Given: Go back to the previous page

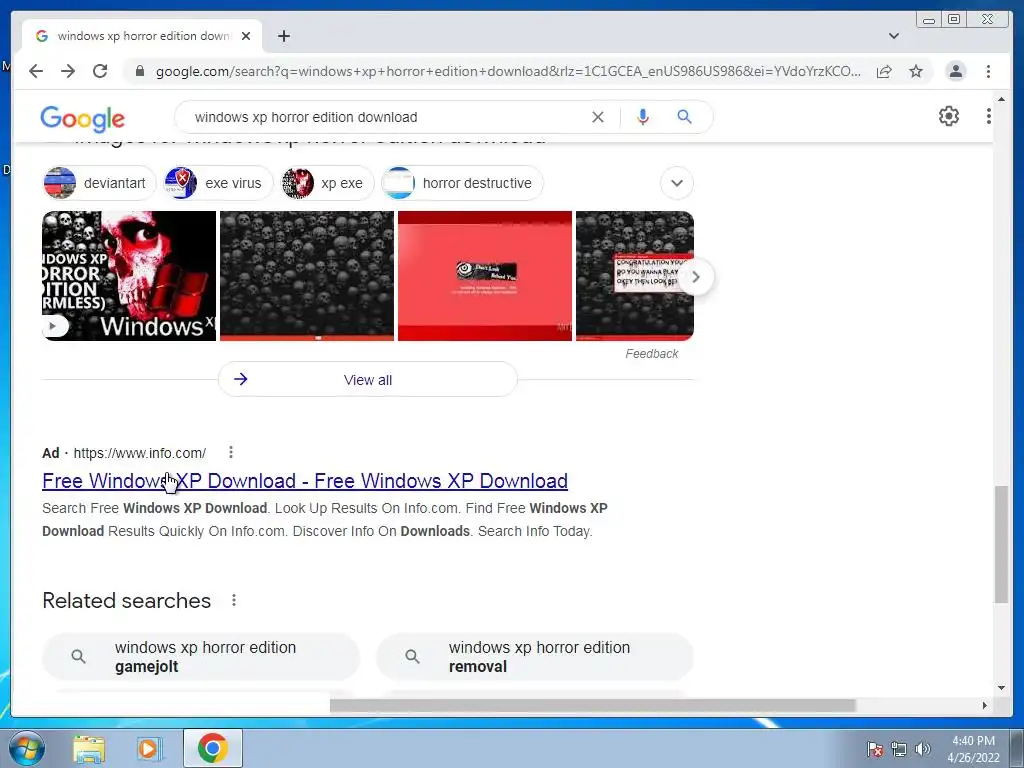Looking at the screenshot, I should (x=36, y=71).
